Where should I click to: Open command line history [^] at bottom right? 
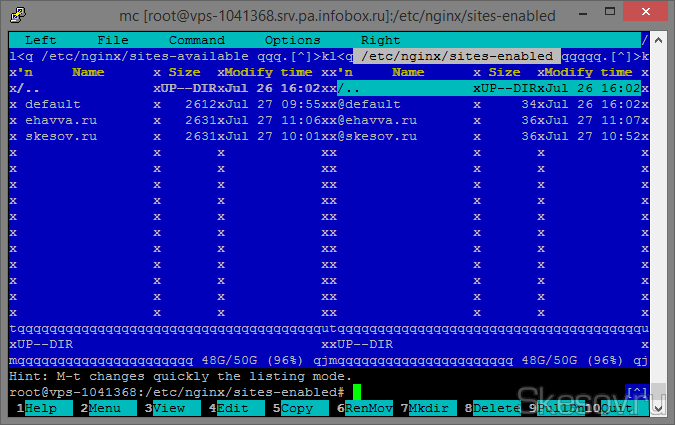tap(636, 392)
